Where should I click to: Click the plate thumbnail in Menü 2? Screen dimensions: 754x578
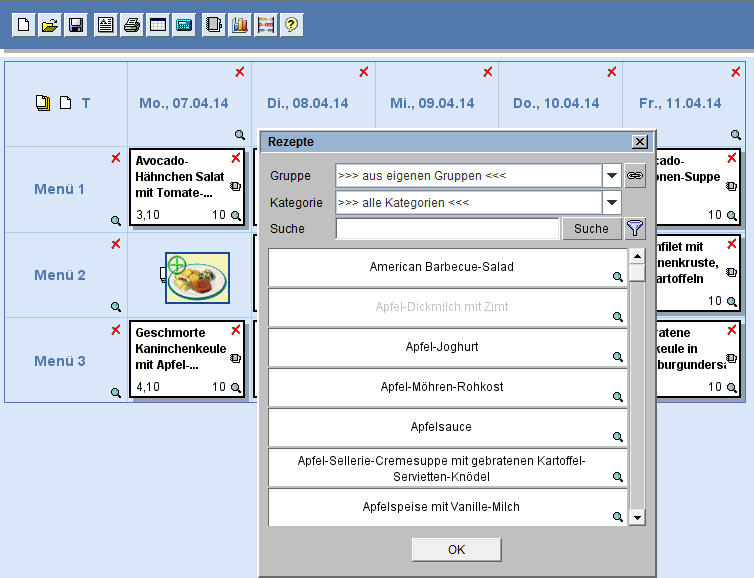click(198, 277)
